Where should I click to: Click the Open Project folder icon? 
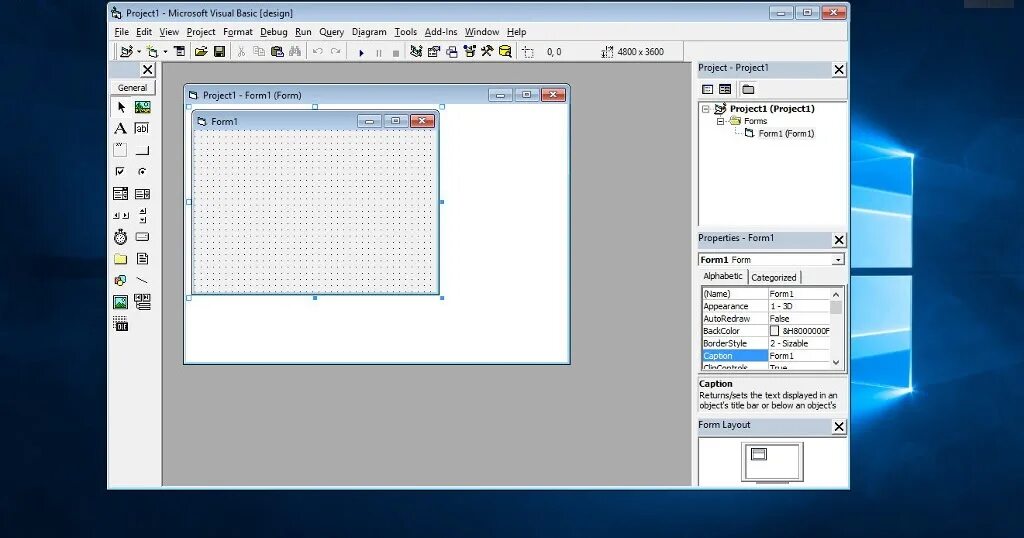point(201,52)
